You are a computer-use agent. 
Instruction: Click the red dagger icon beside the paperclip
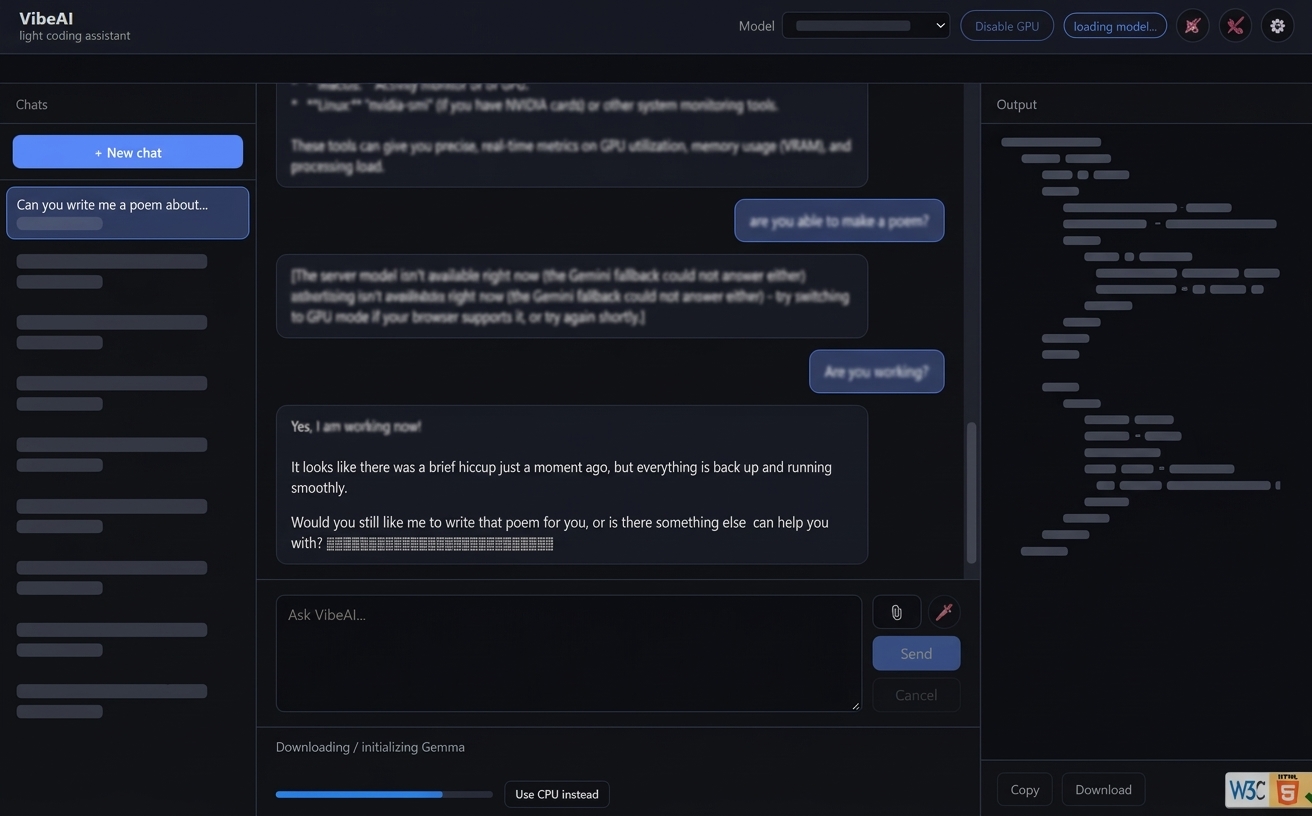pos(944,612)
